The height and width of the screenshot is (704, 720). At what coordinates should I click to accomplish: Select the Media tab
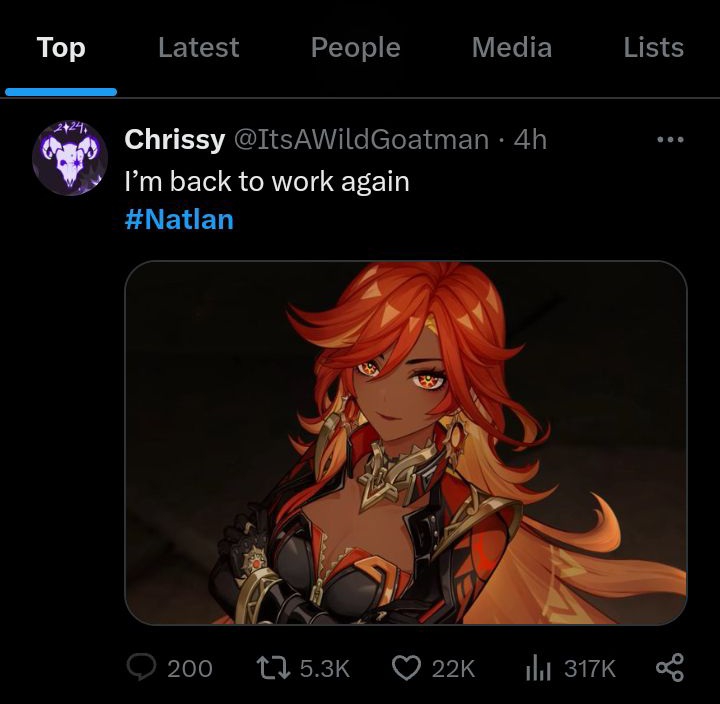point(511,48)
